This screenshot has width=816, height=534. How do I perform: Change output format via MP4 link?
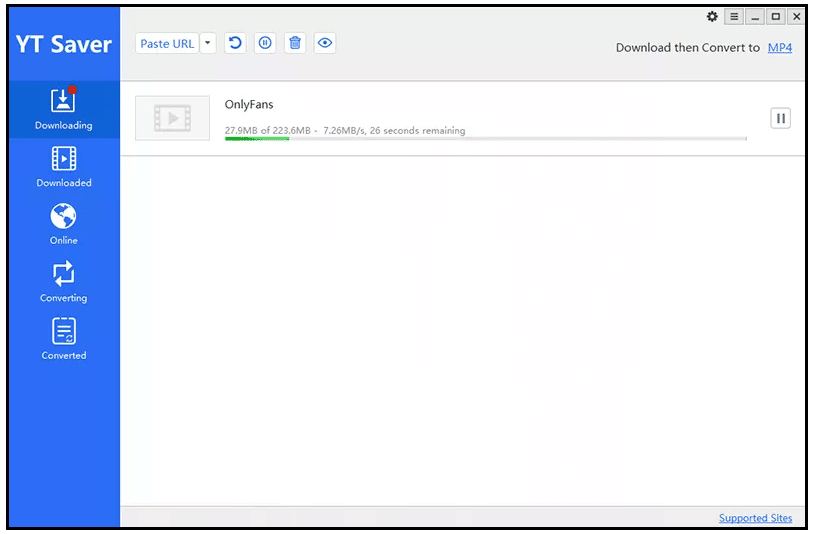coord(779,47)
